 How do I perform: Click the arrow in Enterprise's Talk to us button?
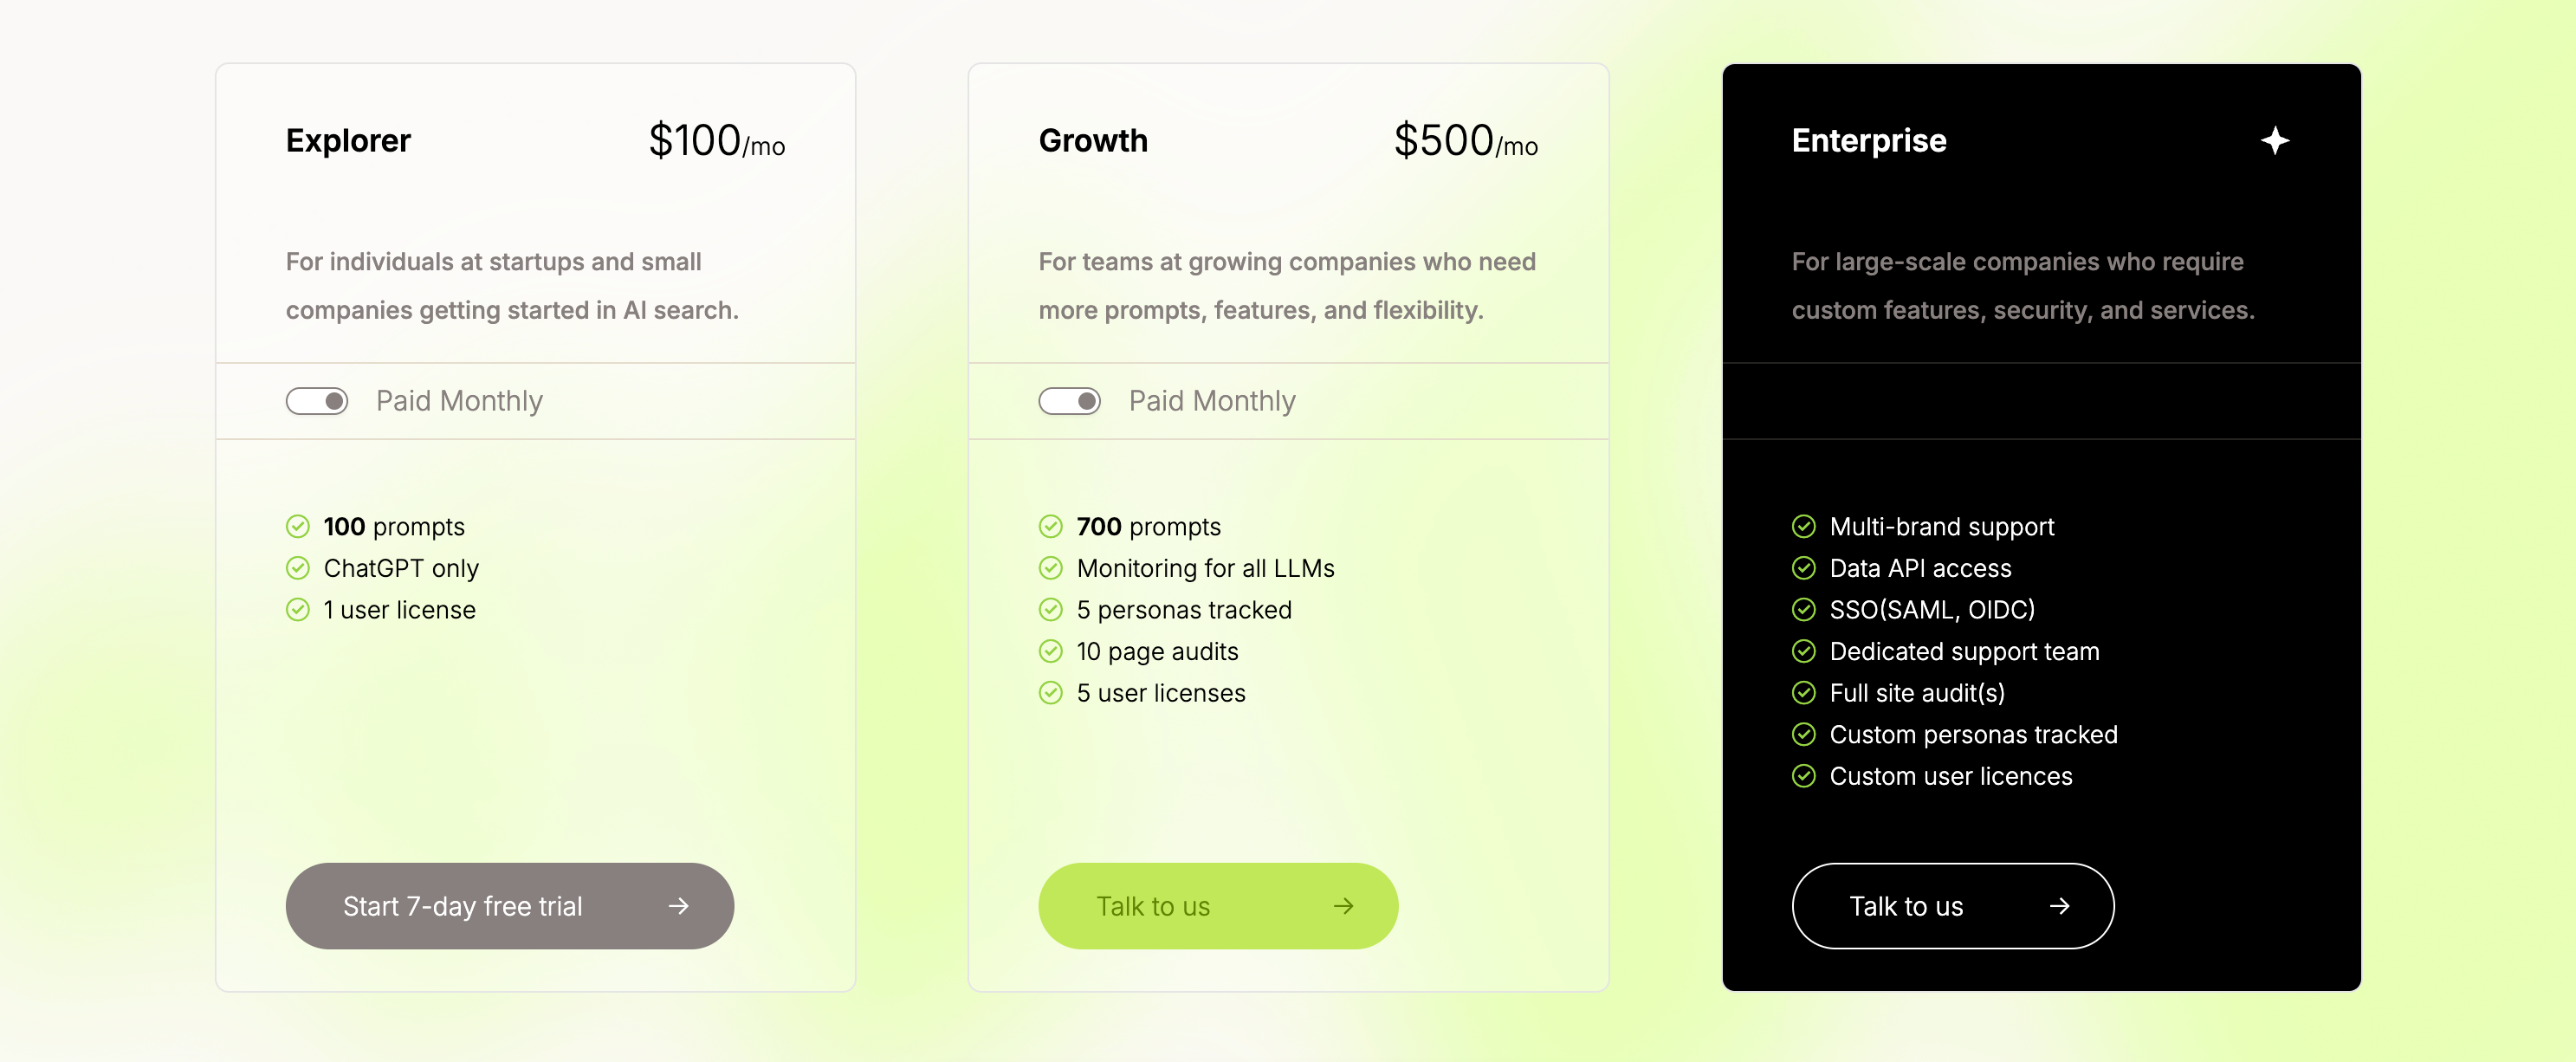tap(2059, 906)
